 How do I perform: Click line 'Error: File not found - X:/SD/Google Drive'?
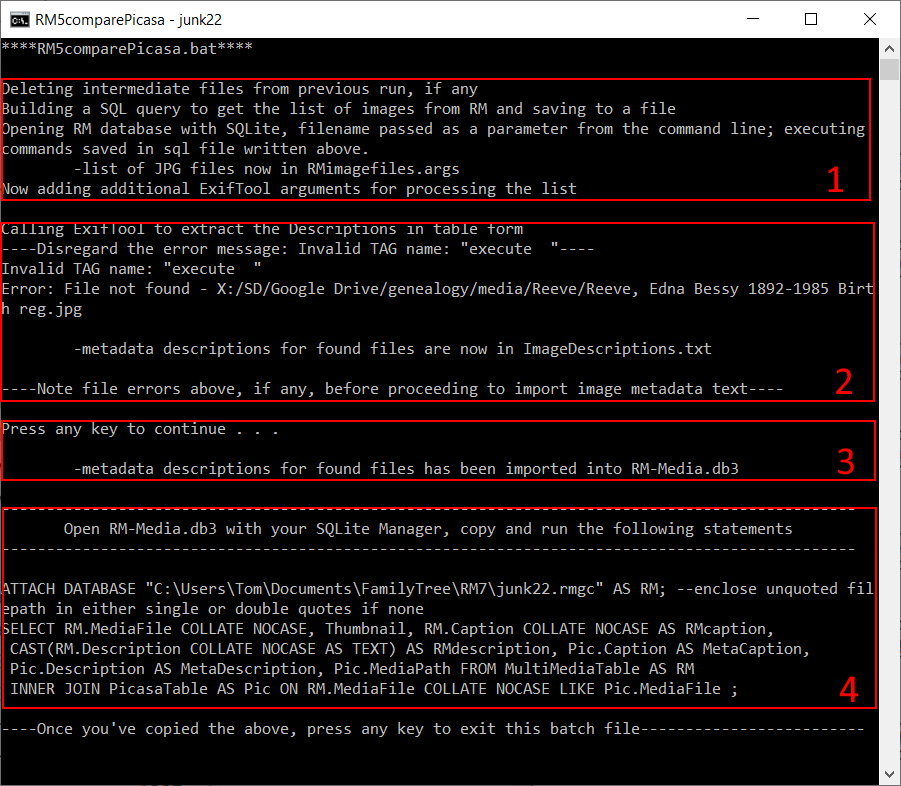point(437,289)
